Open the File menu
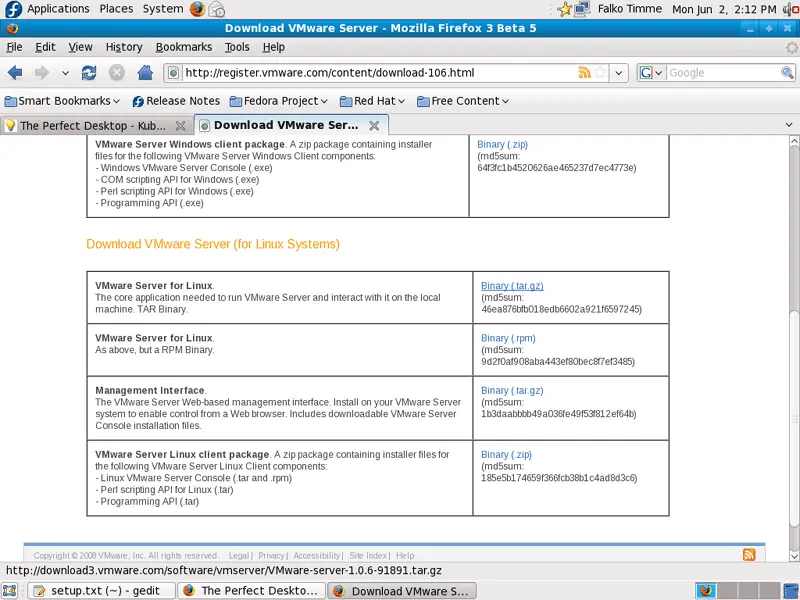This screenshot has height=600, width=800. click(x=14, y=47)
